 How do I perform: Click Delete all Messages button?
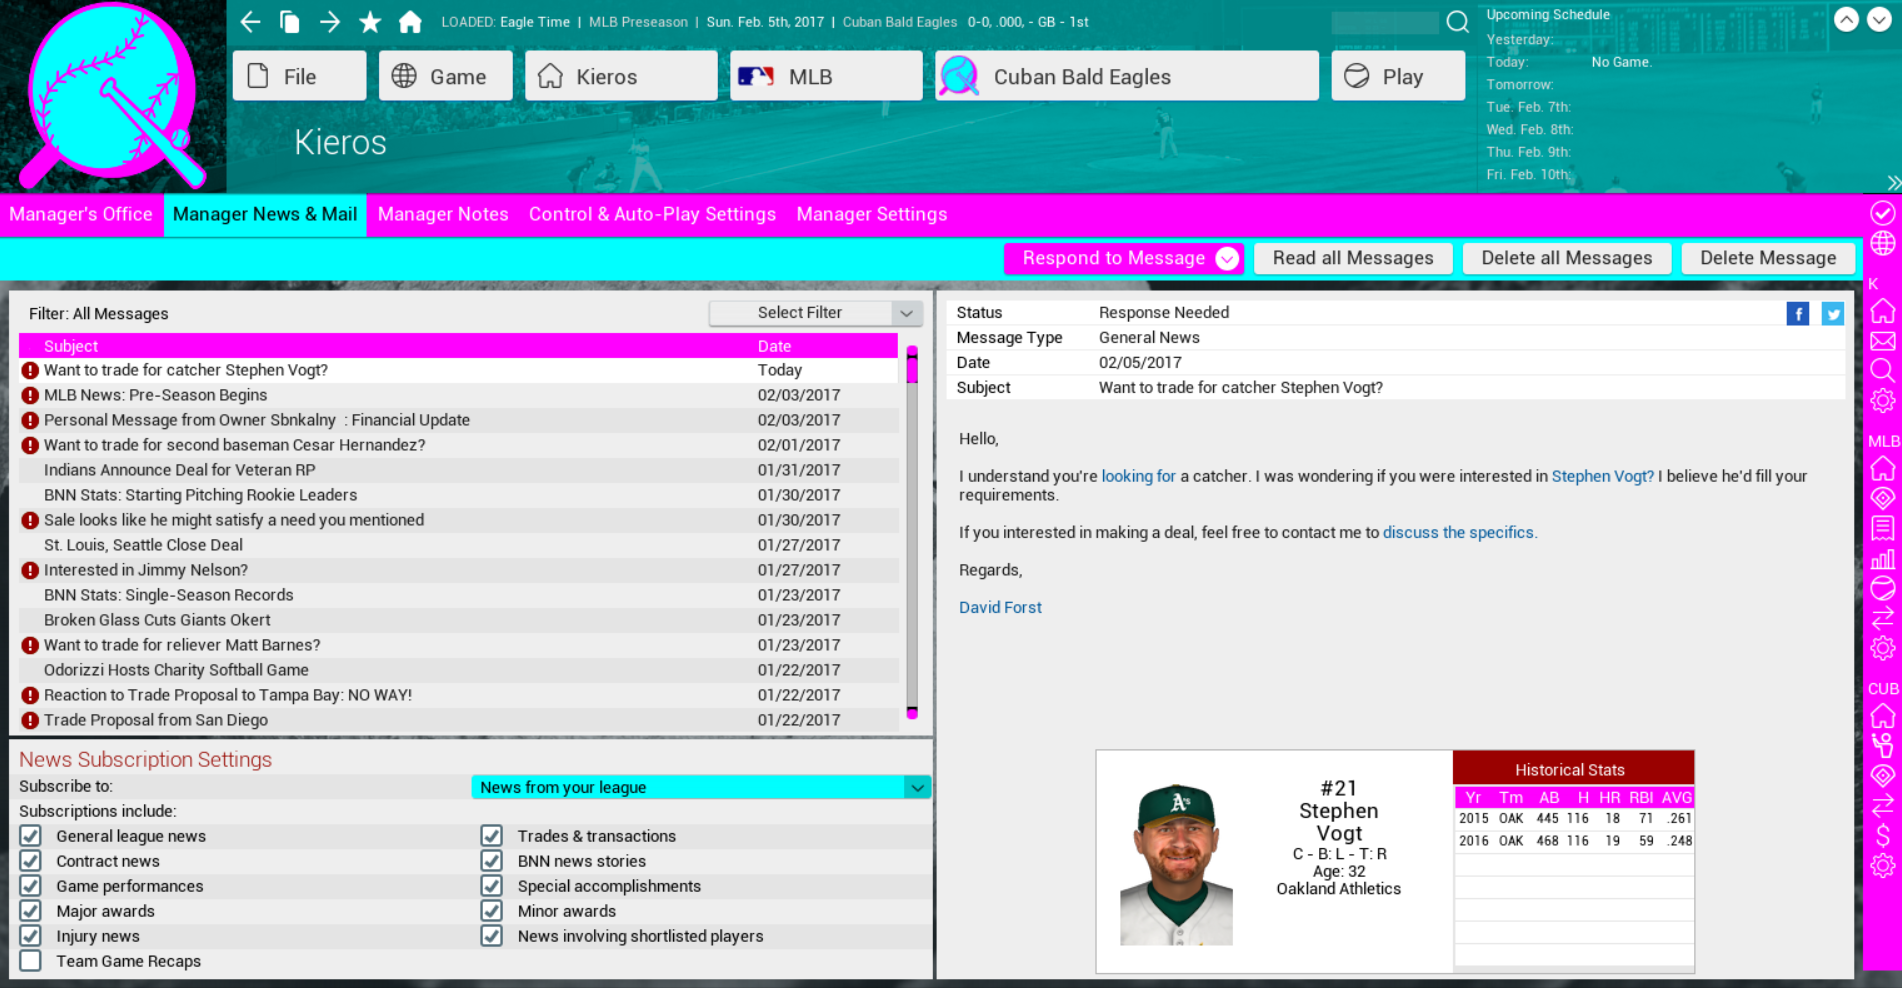pyautogui.click(x=1567, y=258)
